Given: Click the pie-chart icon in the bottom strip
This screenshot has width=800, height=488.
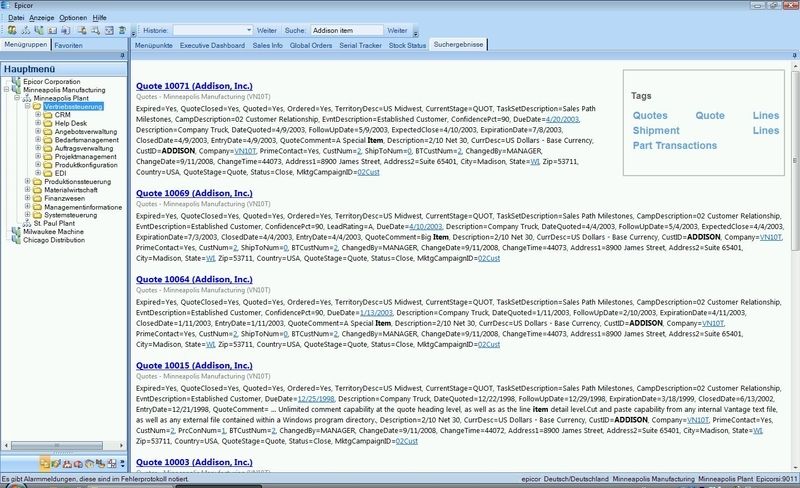Looking at the screenshot, I should [79, 463].
